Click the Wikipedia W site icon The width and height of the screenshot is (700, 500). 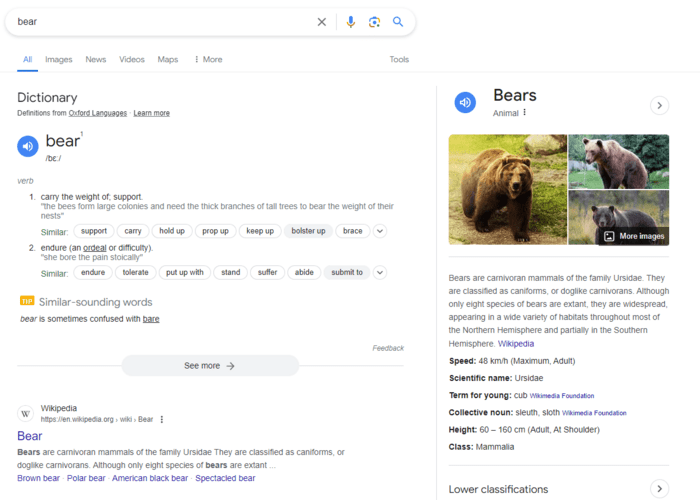[x=25, y=414]
